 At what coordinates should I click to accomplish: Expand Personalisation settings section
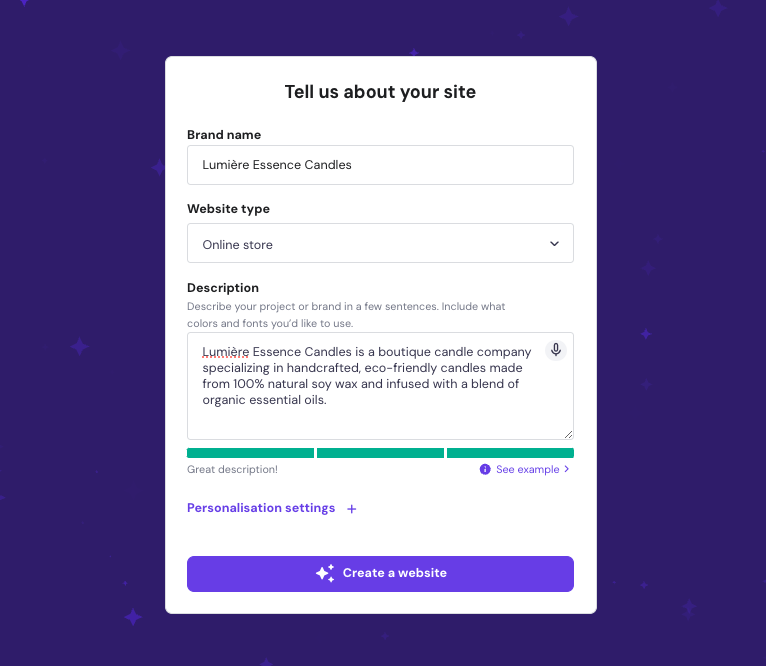point(261,508)
